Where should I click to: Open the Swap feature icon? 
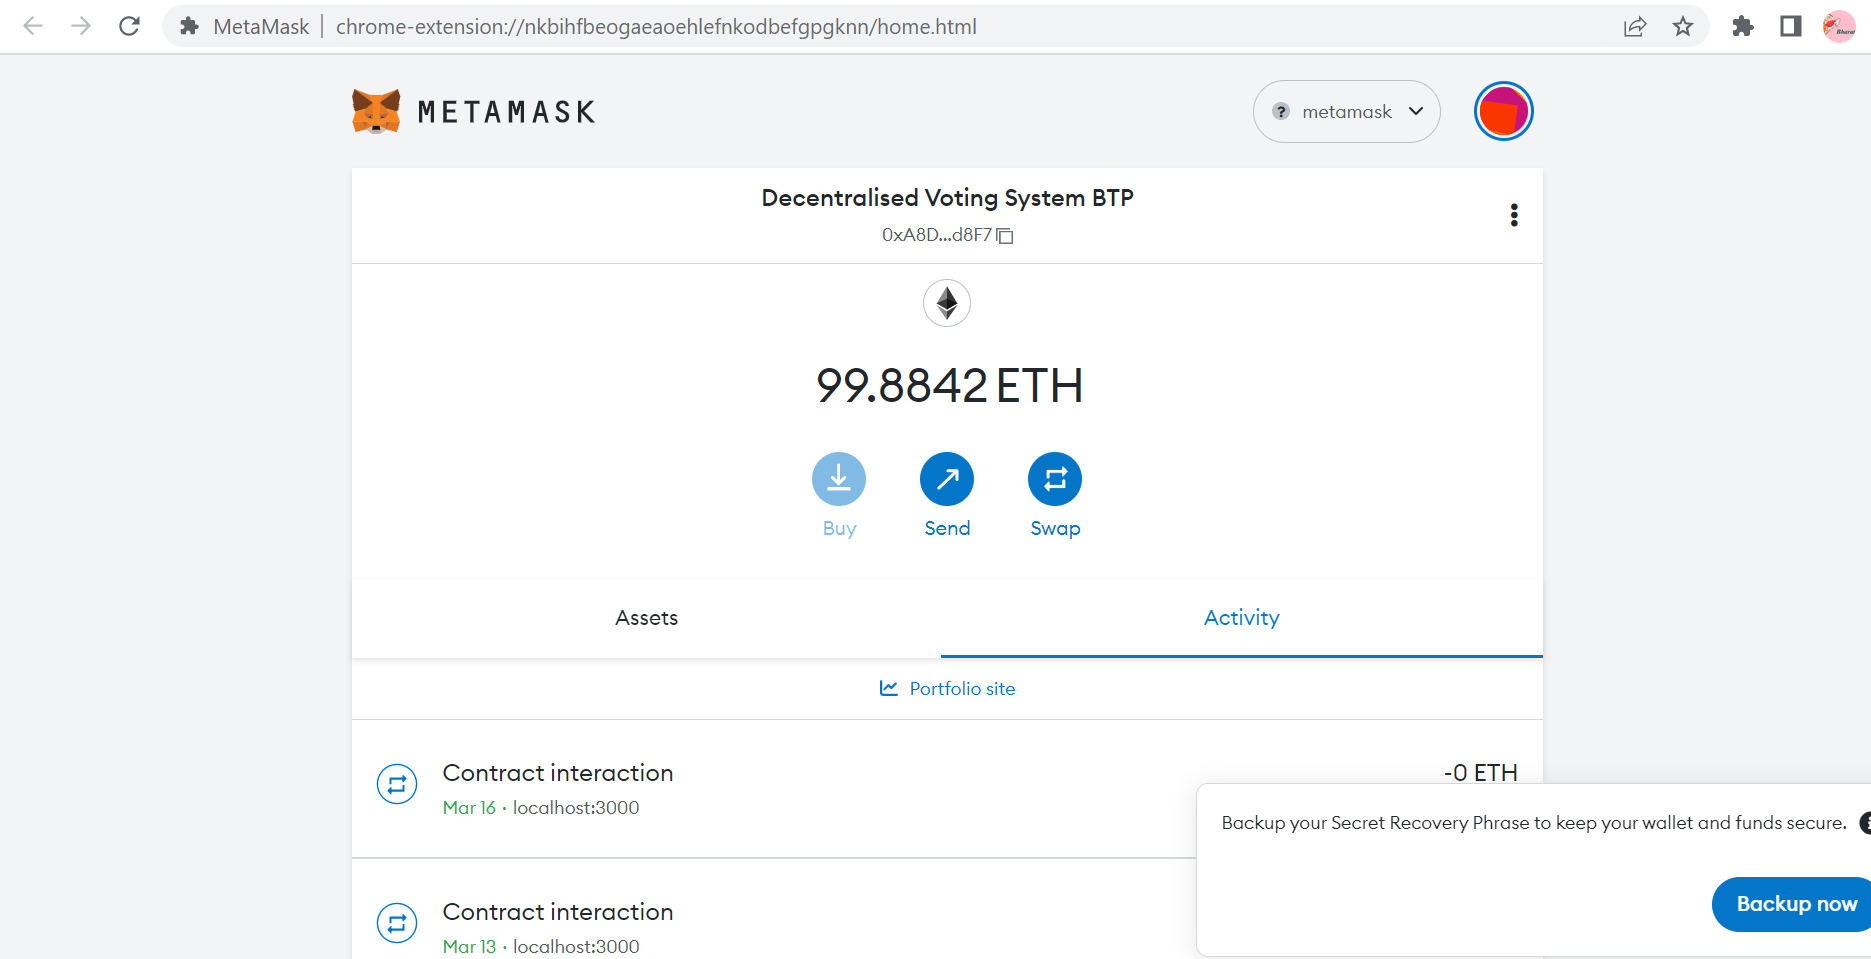tap(1054, 479)
